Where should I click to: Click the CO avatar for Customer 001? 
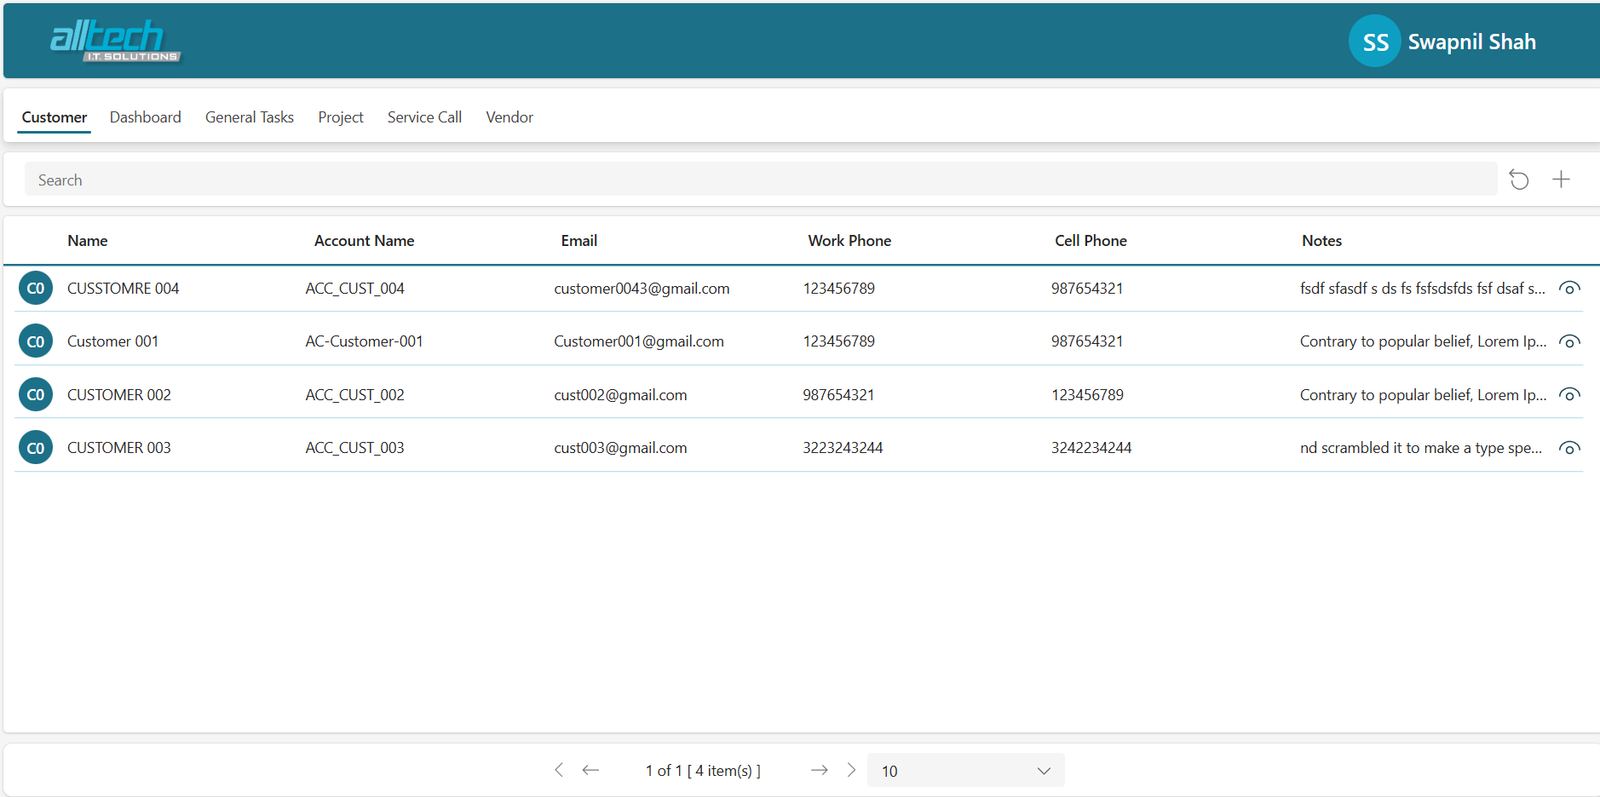click(36, 341)
